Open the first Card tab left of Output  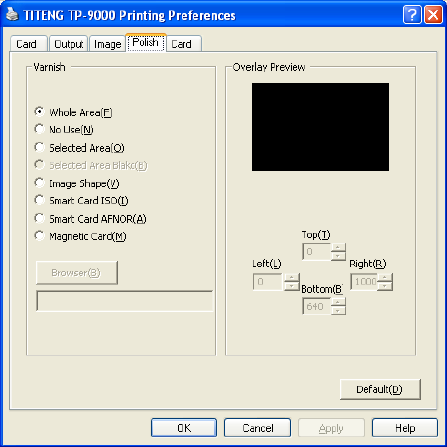click(28, 44)
